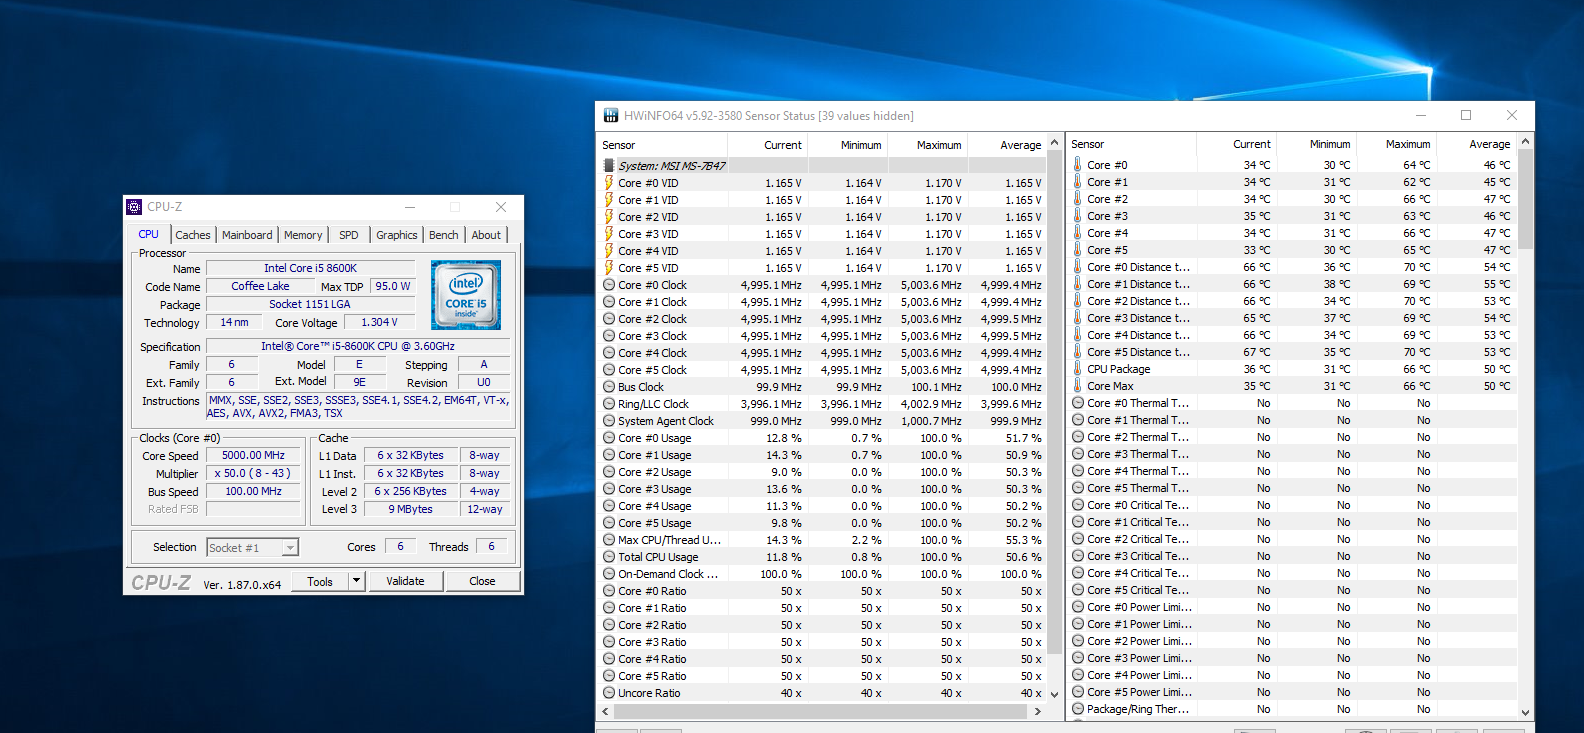Click the Current column header in left HWiNFO pane

[x=768, y=145]
